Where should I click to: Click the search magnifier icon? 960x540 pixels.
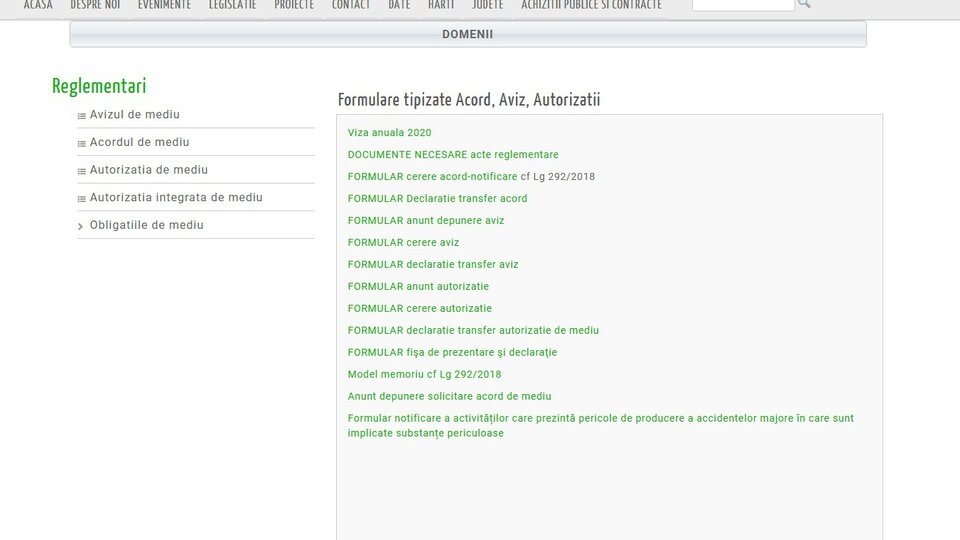[804, 4]
